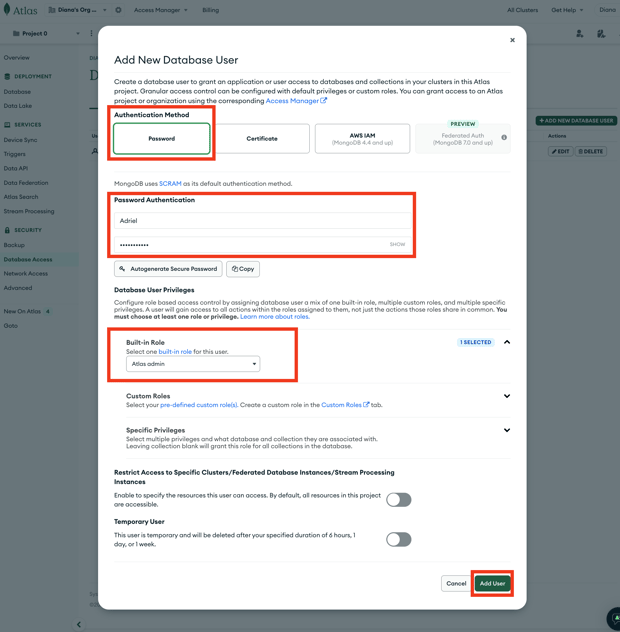This screenshot has height=632, width=620.
Task: Click background Add New Database User button
Action: 576,121
